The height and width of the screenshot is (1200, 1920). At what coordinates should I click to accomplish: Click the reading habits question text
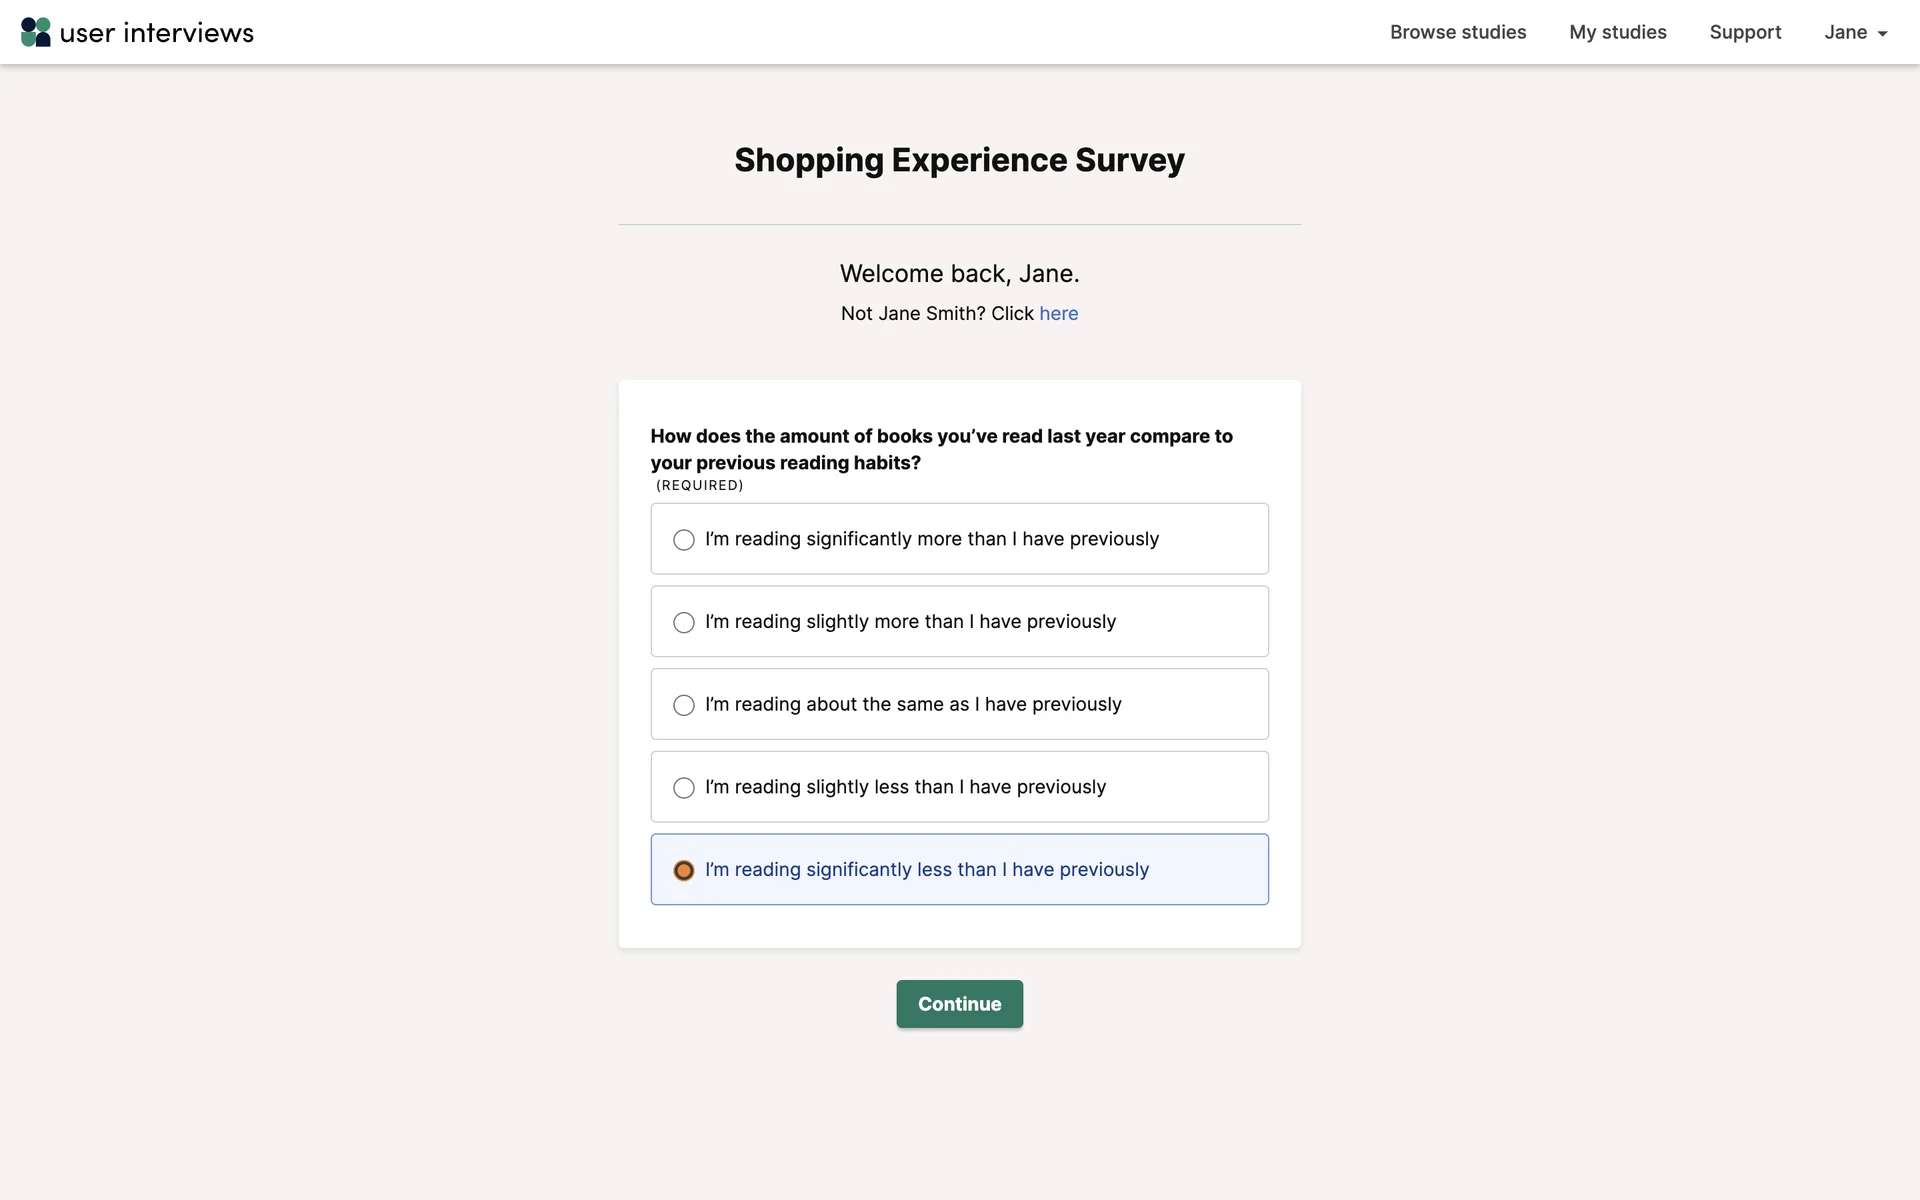(941, 449)
